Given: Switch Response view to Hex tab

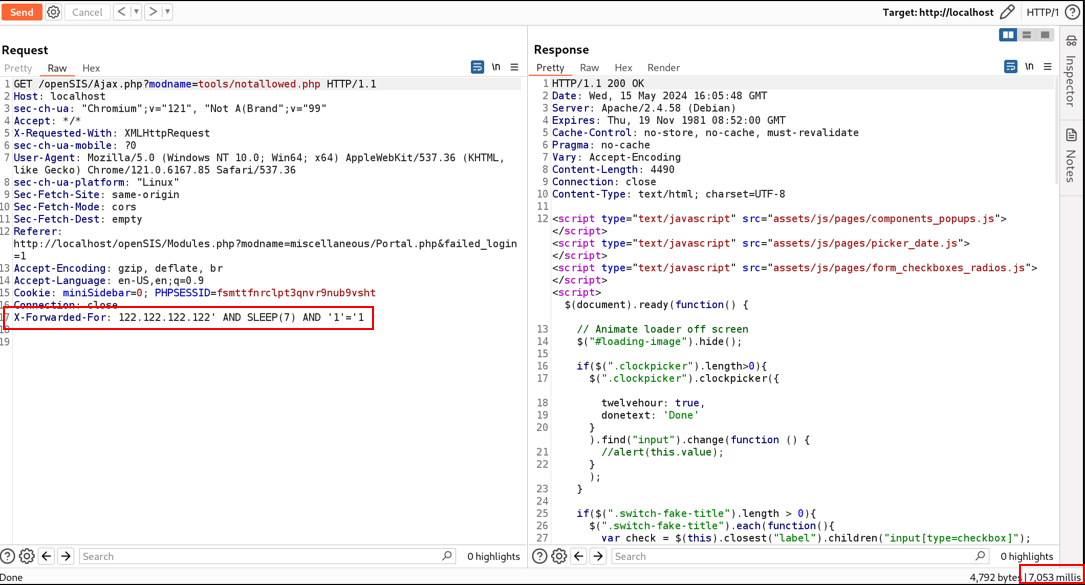Looking at the screenshot, I should coord(623,67).
